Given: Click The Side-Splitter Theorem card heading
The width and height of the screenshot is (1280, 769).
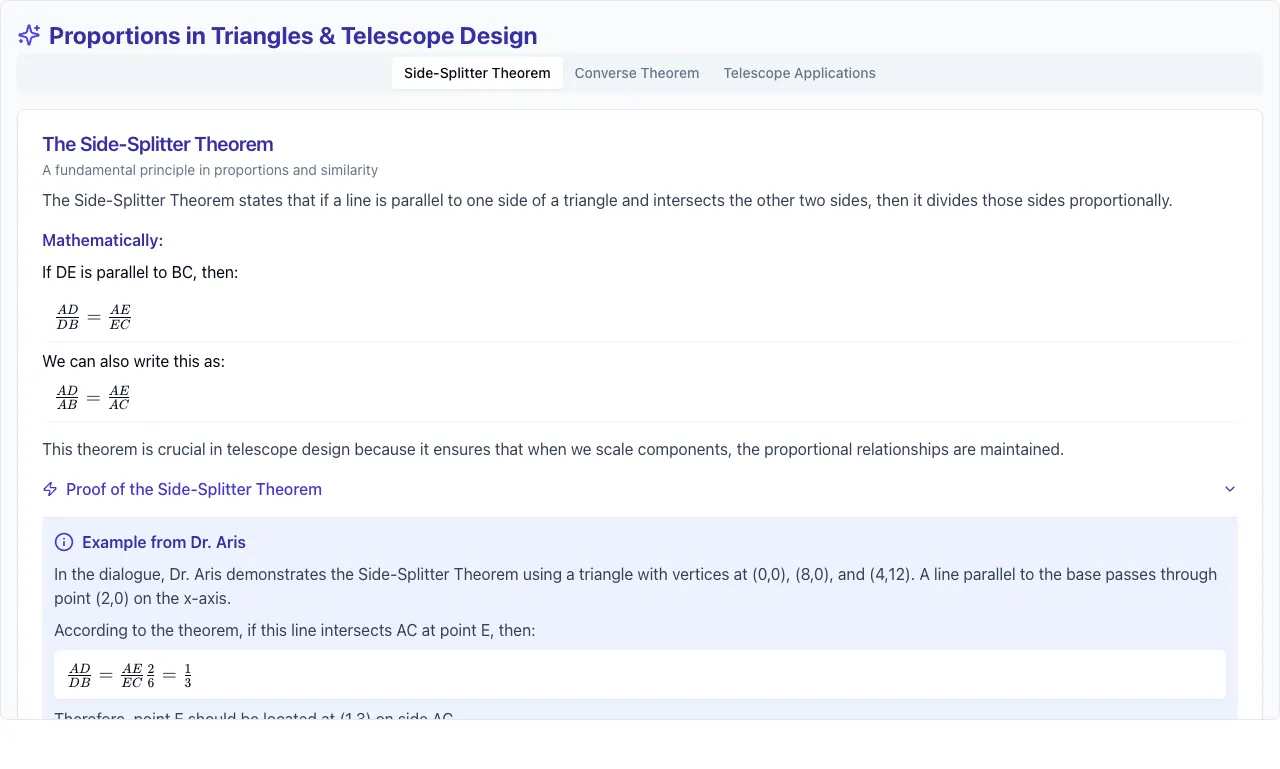Looking at the screenshot, I should [x=158, y=144].
